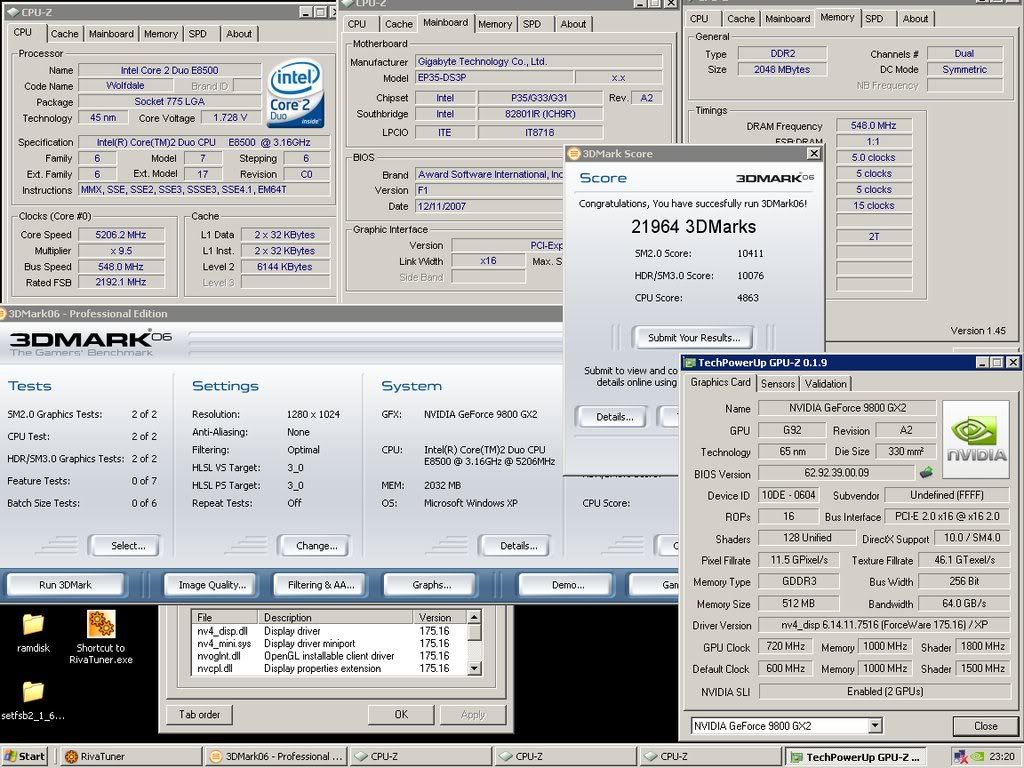1024x768 pixels.
Task: Click the NVIDIA logo in GPU-Z
Action: pos(976,440)
